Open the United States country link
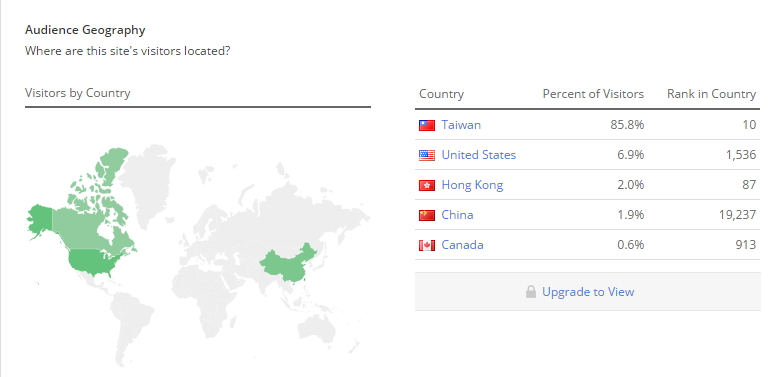Image resolution: width=771 pixels, height=377 pixels. (478, 155)
